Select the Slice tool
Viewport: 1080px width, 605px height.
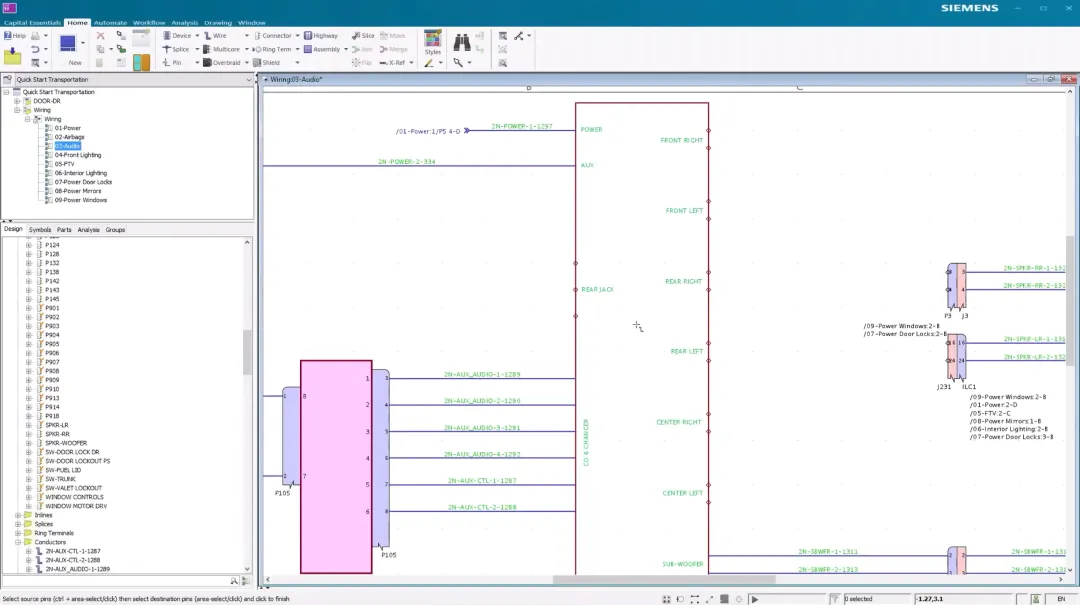coord(363,35)
